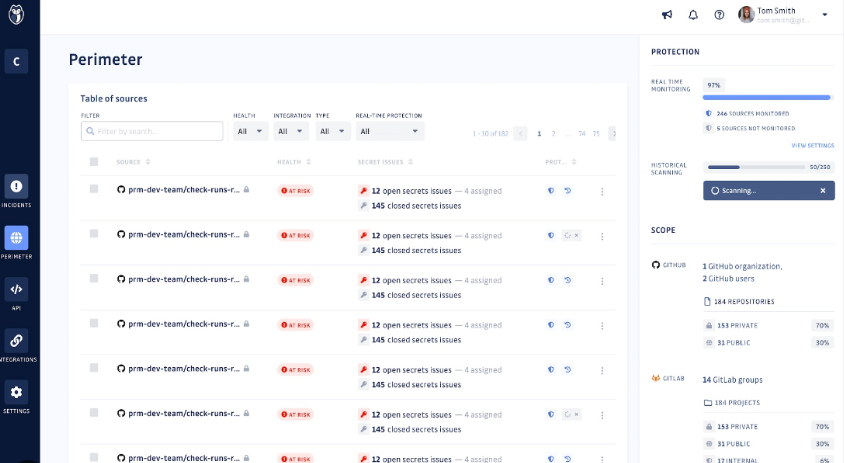Open the announcements megaphone icon
This screenshot has height=463, width=844.
coord(667,15)
